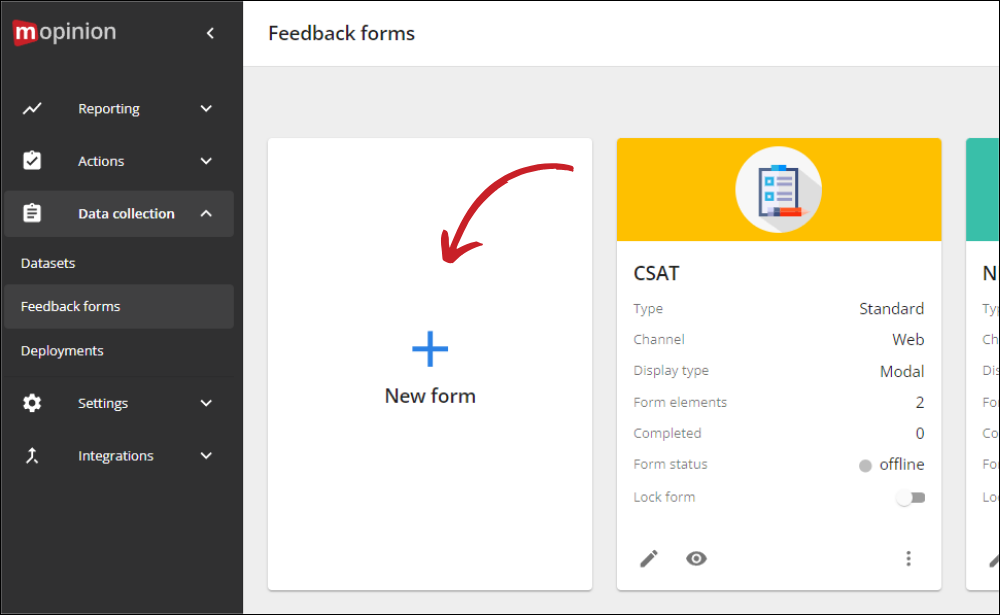Select the Reporting chart icon in sidebar
The width and height of the screenshot is (1000, 615).
[x=32, y=108]
